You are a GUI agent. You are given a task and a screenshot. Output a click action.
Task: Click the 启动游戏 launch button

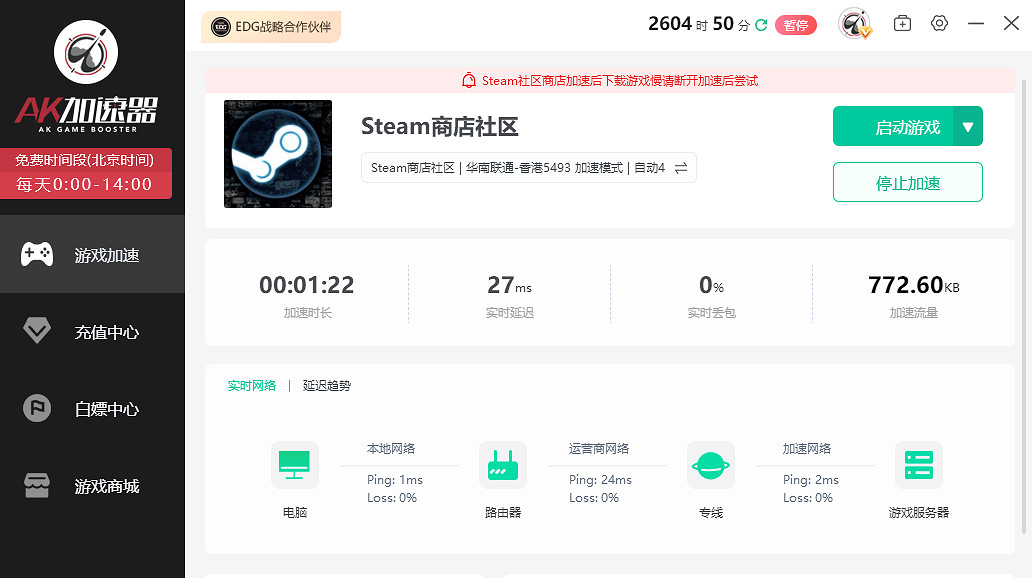[899, 125]
